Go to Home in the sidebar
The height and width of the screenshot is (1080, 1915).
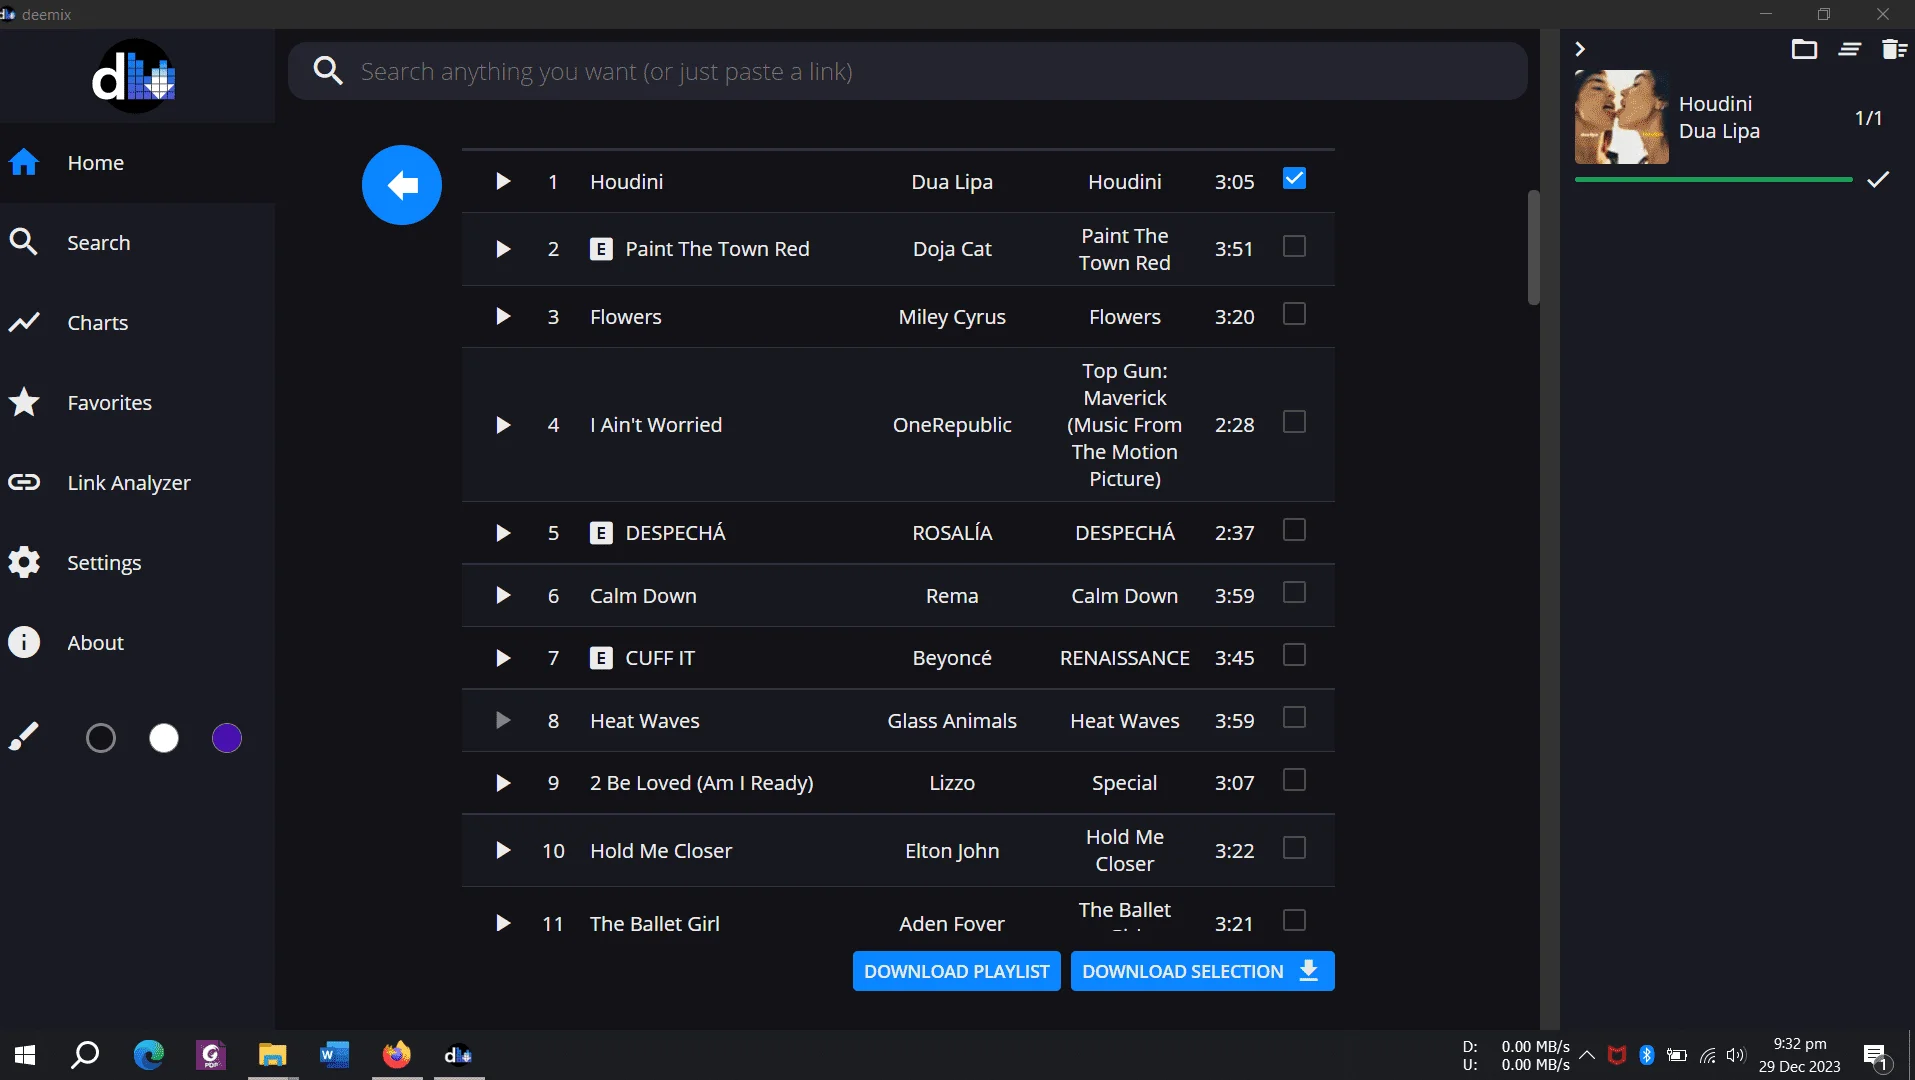(x=137, y=163)
